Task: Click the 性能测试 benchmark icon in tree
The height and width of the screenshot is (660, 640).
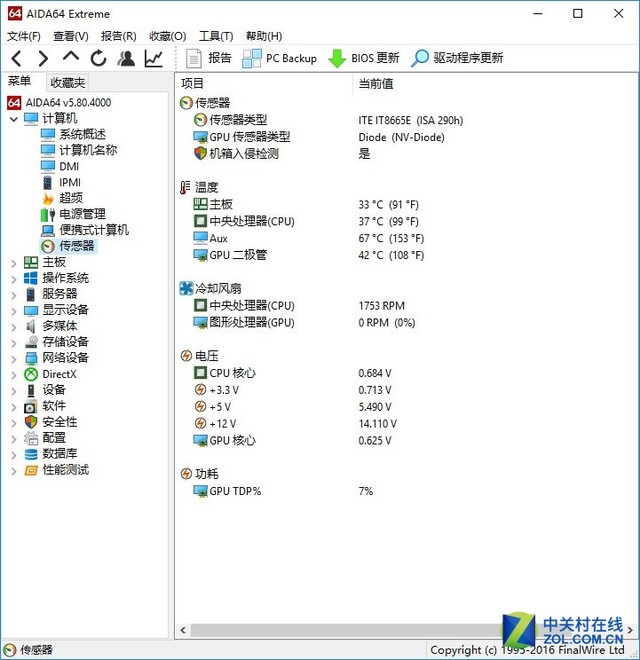Action: pyautogui.click(x=31, y=470)
